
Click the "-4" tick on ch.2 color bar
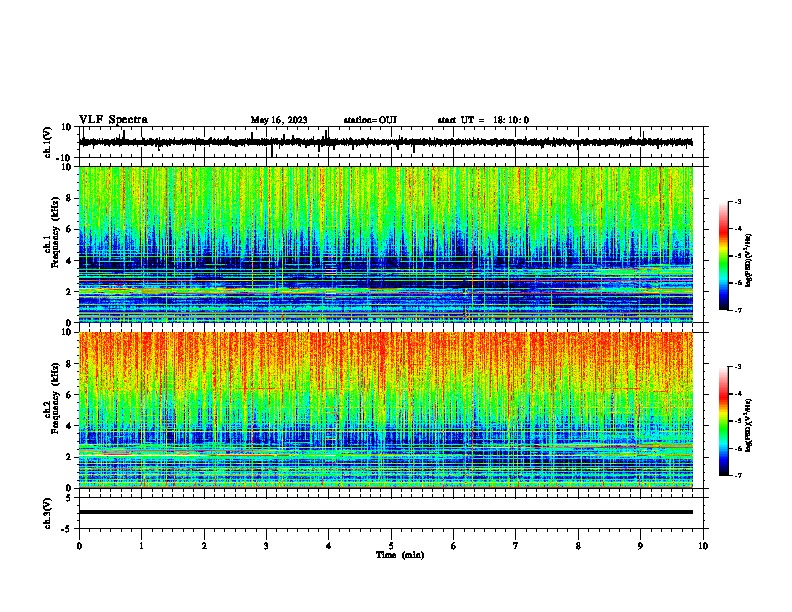[x=738, y=394]
